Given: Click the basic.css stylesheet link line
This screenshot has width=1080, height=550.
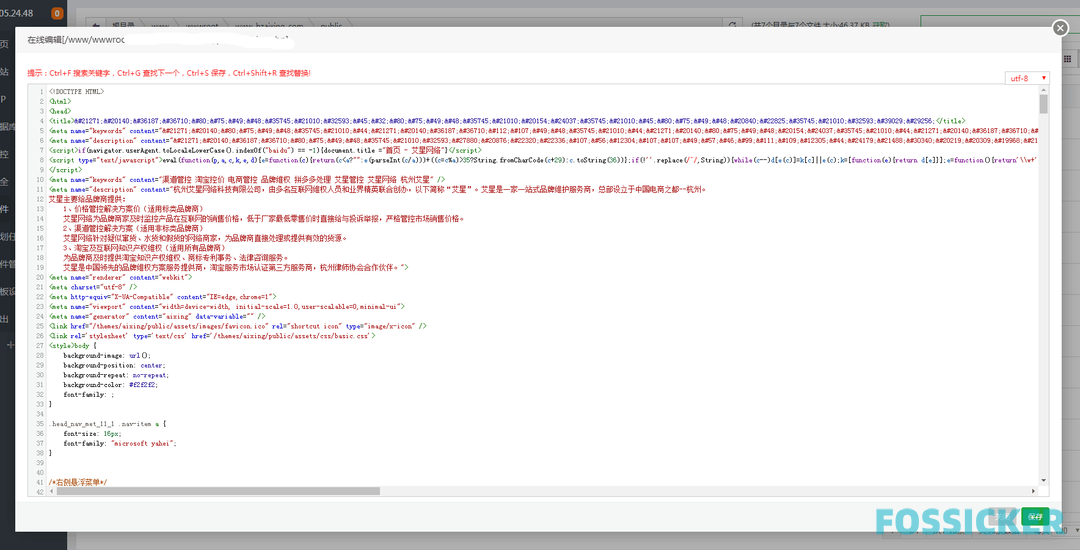Looking at the screenshot, I should click(x=212, y=335).
